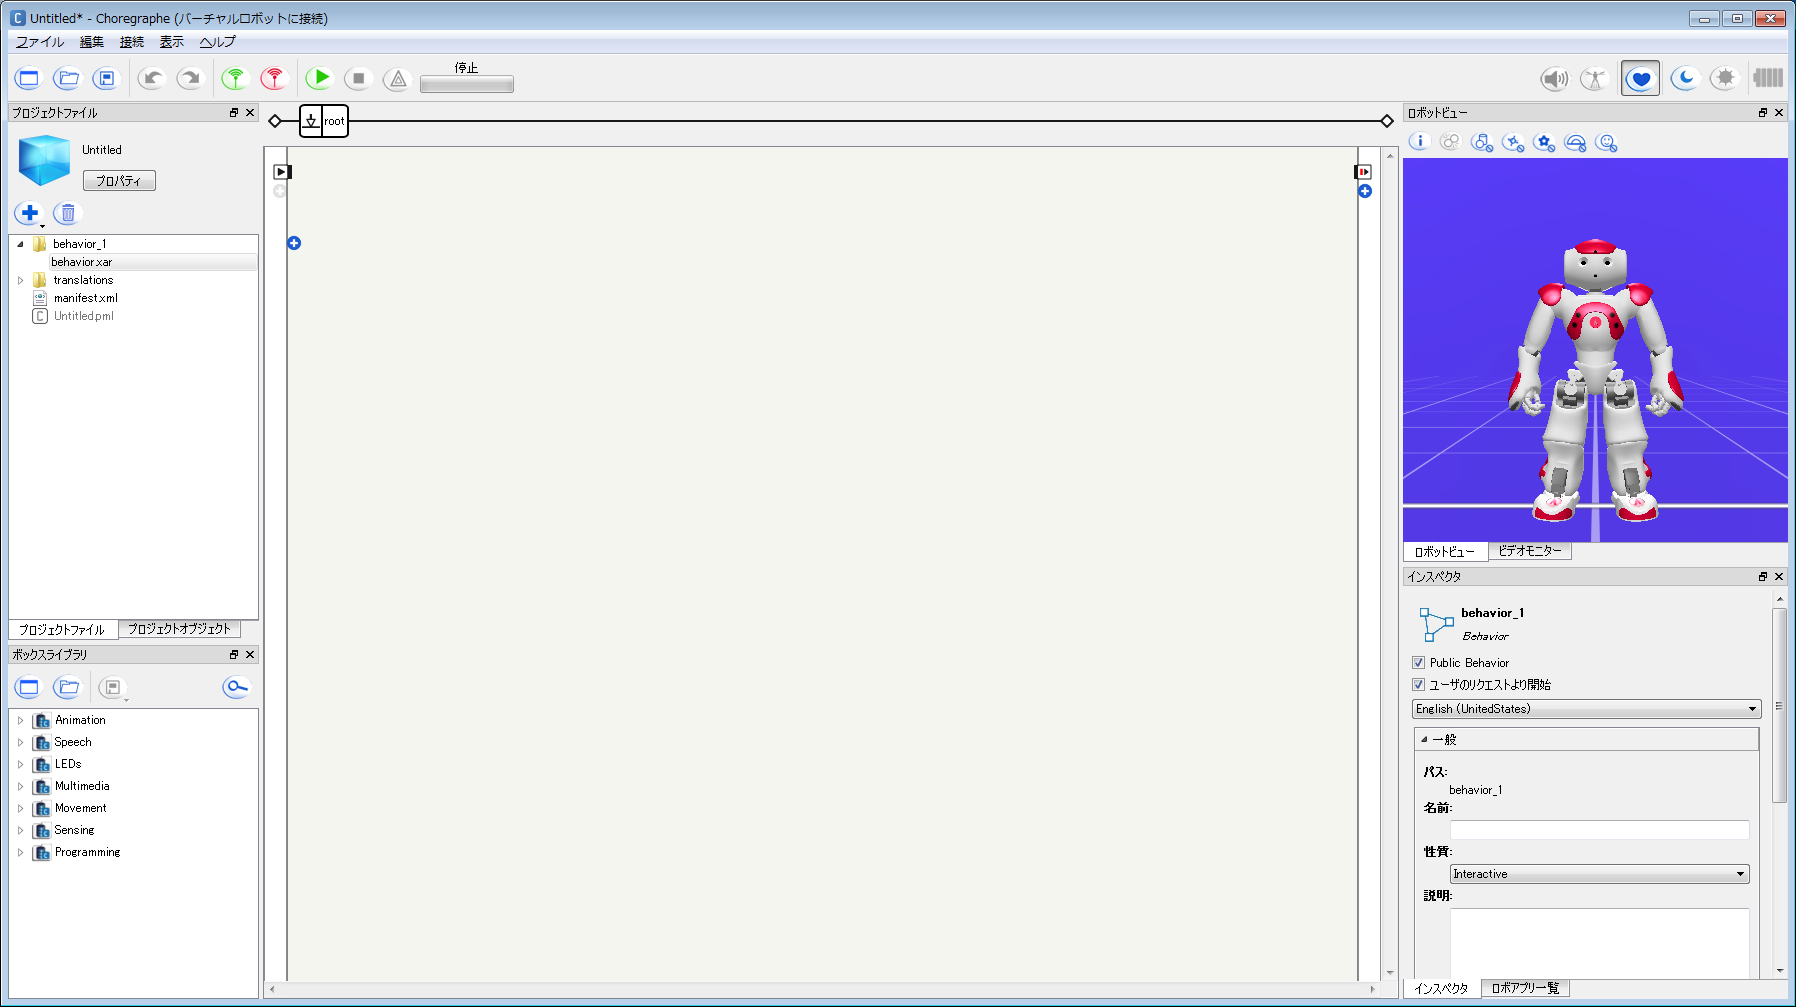Click the green Play behavior button

coord(319,78)
